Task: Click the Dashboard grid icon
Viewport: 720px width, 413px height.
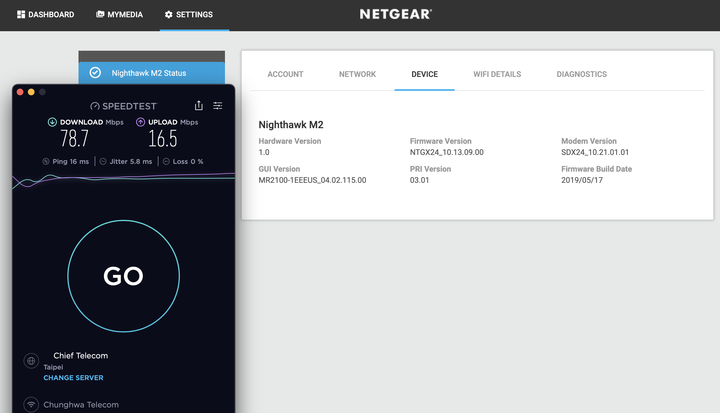Action: tap(21, 15)
